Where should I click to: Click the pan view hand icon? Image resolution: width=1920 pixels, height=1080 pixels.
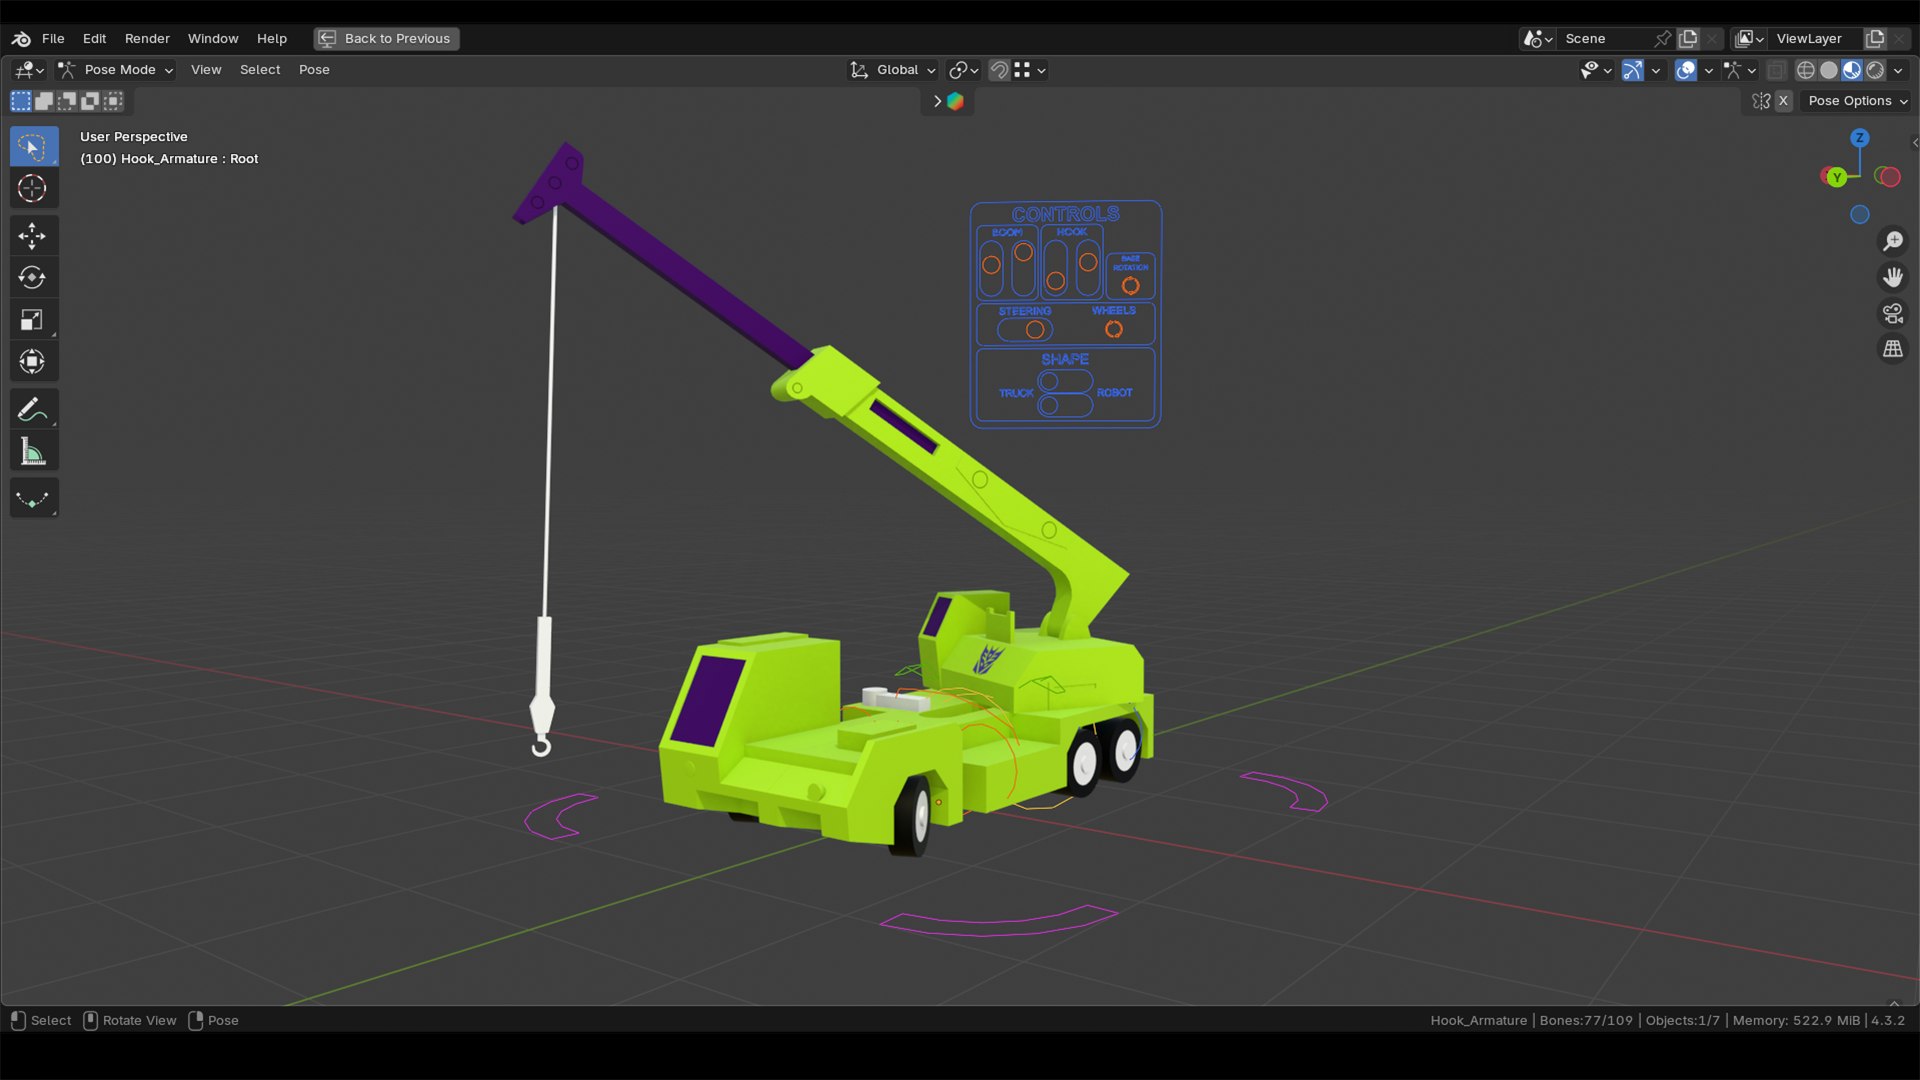[1893, 277]
